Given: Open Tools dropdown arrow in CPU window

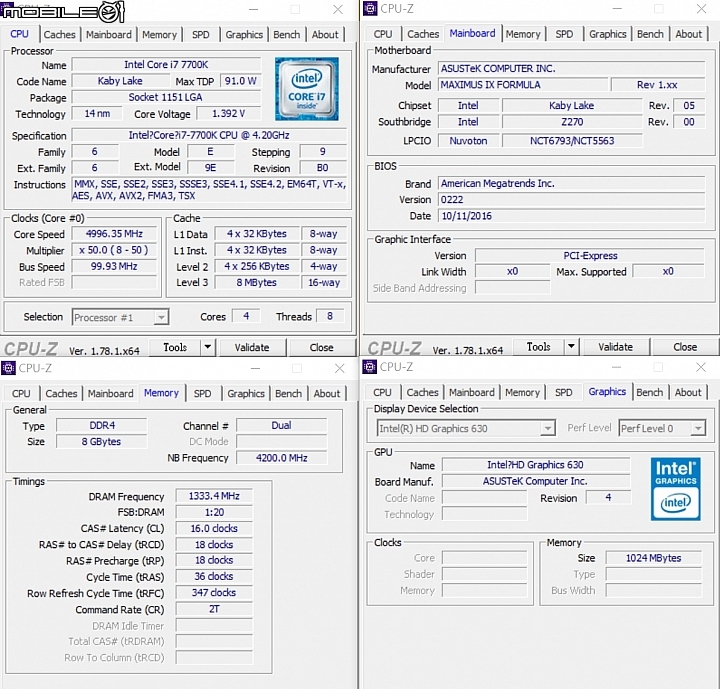Looking at the screenshot, I should coord(208,347).
